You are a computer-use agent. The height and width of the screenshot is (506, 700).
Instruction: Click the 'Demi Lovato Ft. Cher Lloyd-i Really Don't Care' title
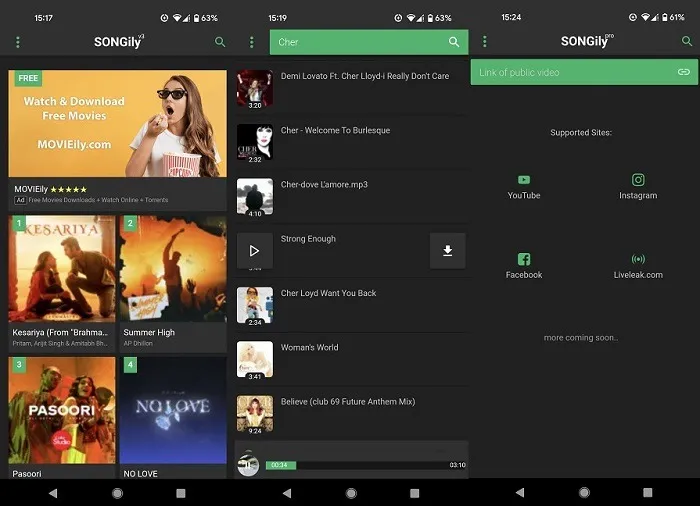coord(365,76)
